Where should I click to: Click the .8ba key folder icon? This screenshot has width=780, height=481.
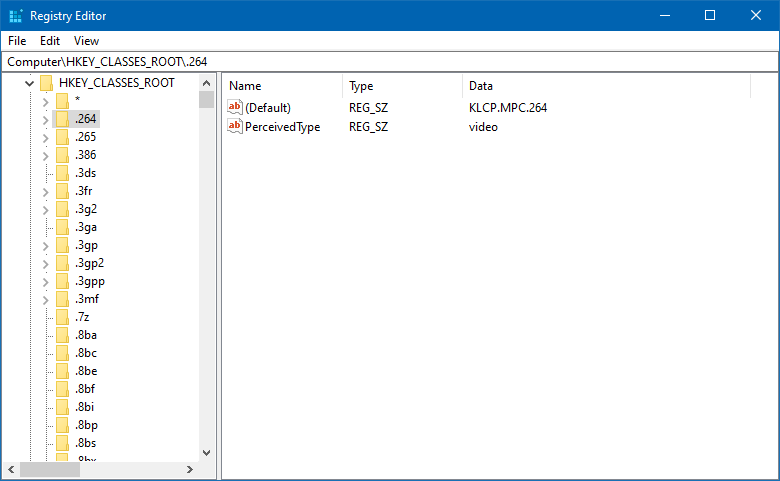62,335
